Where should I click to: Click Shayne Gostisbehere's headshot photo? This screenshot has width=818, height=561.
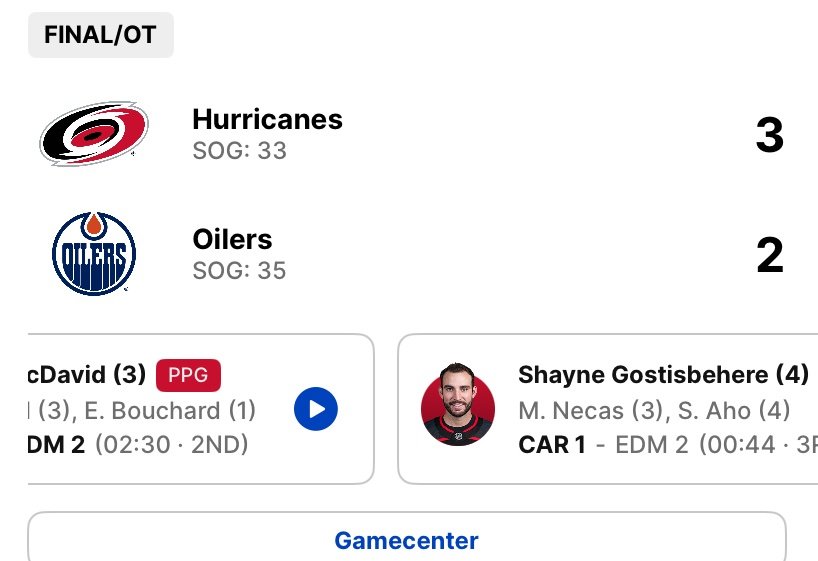[x=458, y=404]
